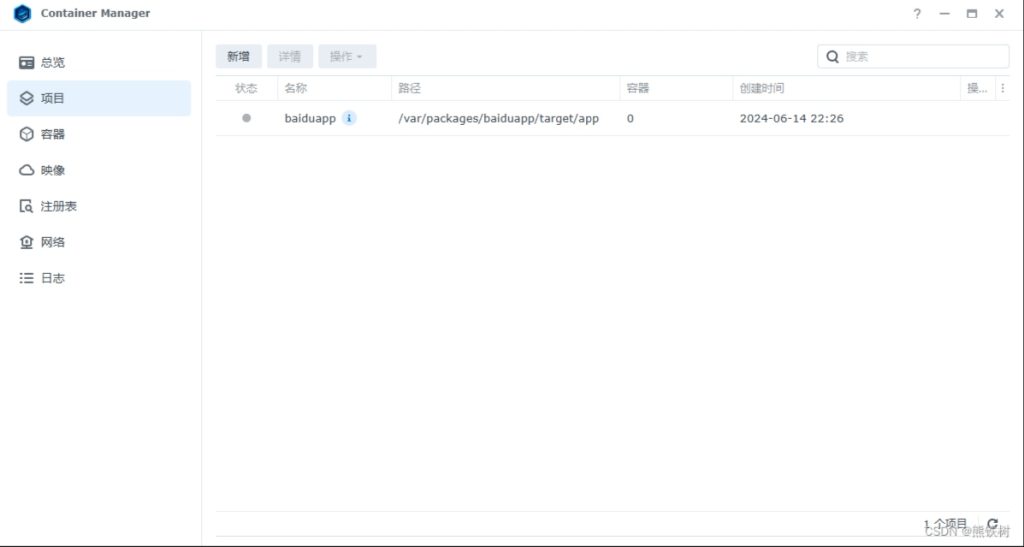Open the Registry (注册表) sidebar icon
Screen dimensions: 1024x547
27,207
